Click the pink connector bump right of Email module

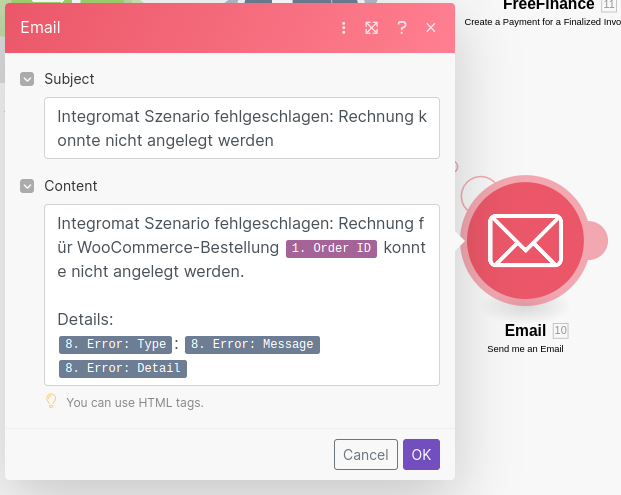596,240
